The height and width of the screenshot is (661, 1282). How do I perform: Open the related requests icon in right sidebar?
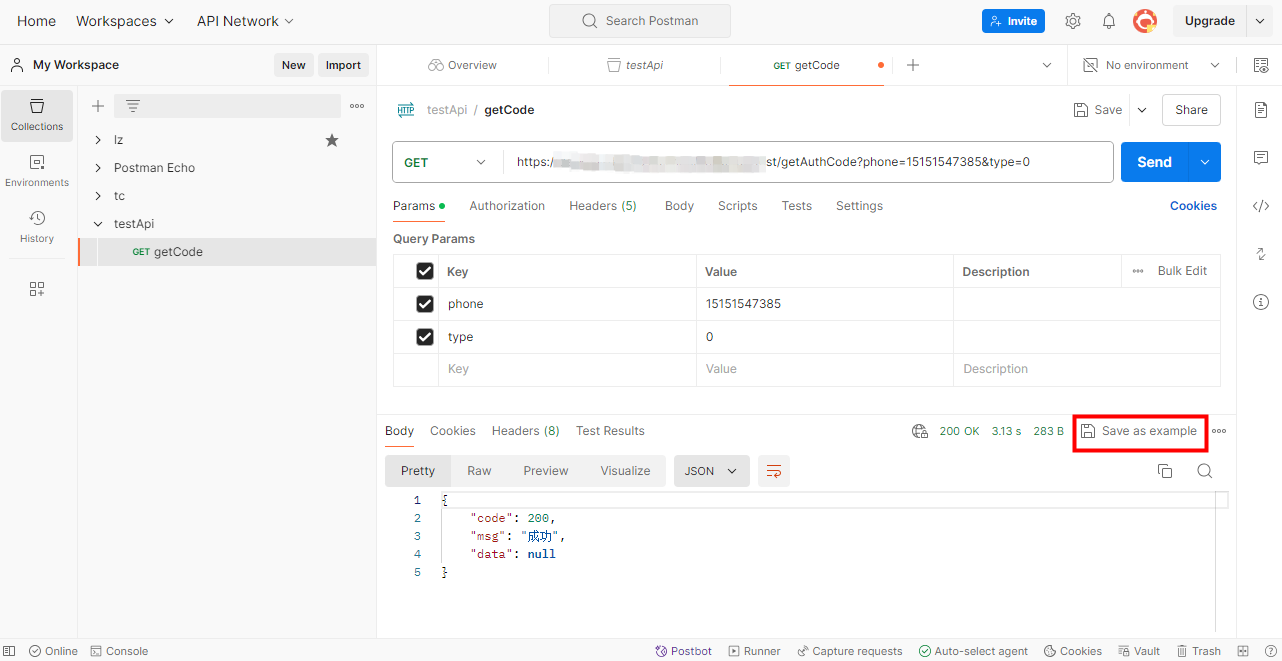click(x=1261, y=254)
